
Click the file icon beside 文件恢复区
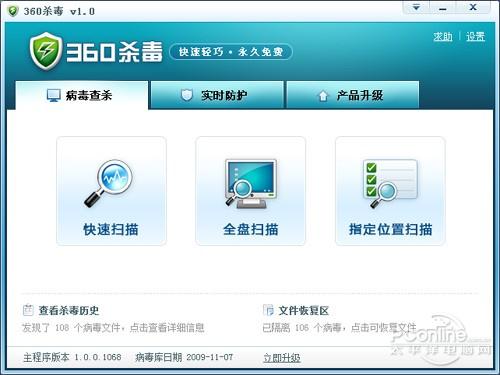coord(268,310)
